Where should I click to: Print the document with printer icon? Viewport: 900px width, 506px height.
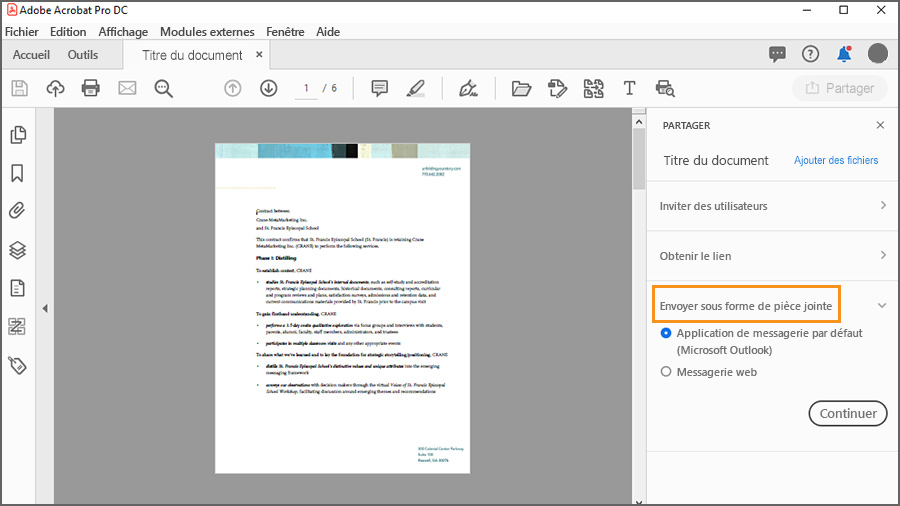(91, 88)
